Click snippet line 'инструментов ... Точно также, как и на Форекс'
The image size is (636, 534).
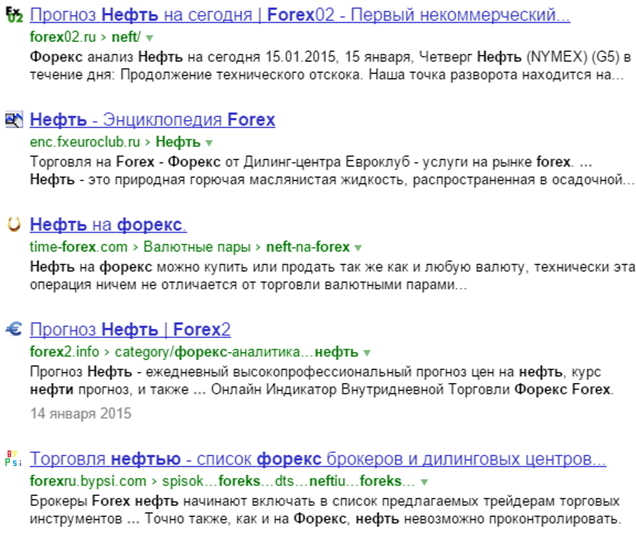click(x=325, y=519)
